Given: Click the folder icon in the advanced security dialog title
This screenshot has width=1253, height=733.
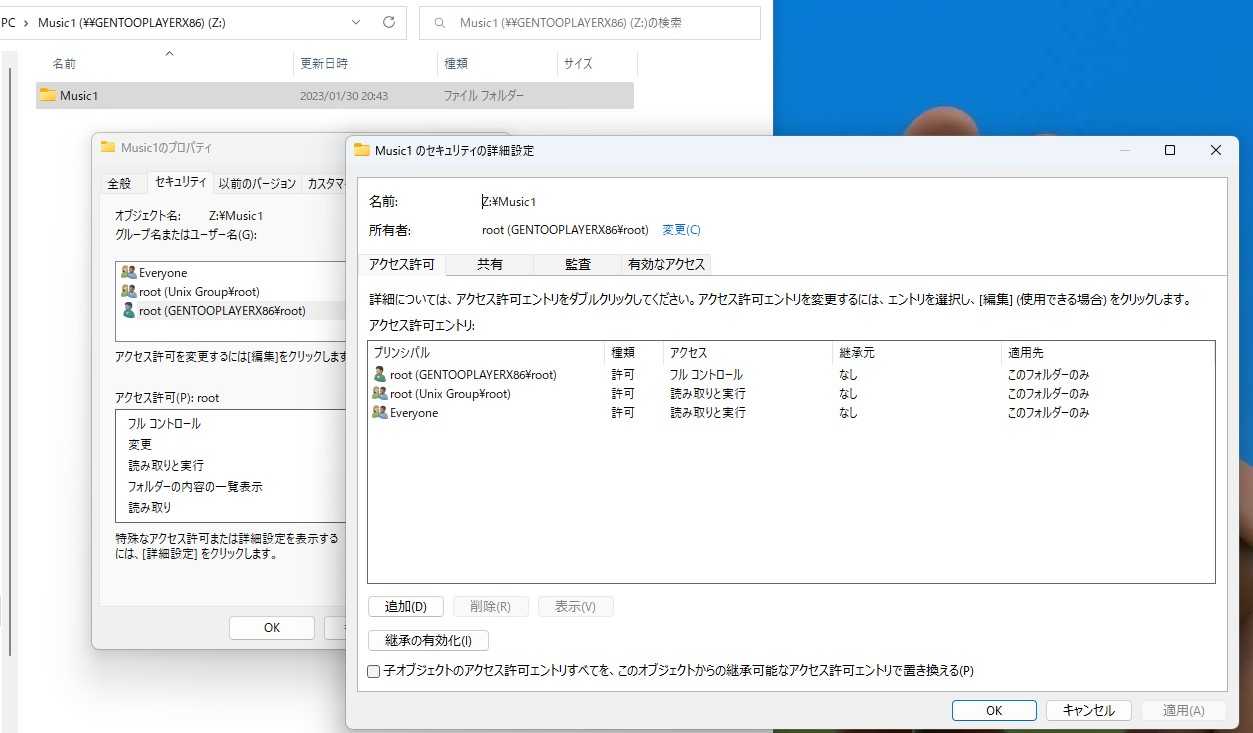Looking at the screenshot, I should 359,150.
